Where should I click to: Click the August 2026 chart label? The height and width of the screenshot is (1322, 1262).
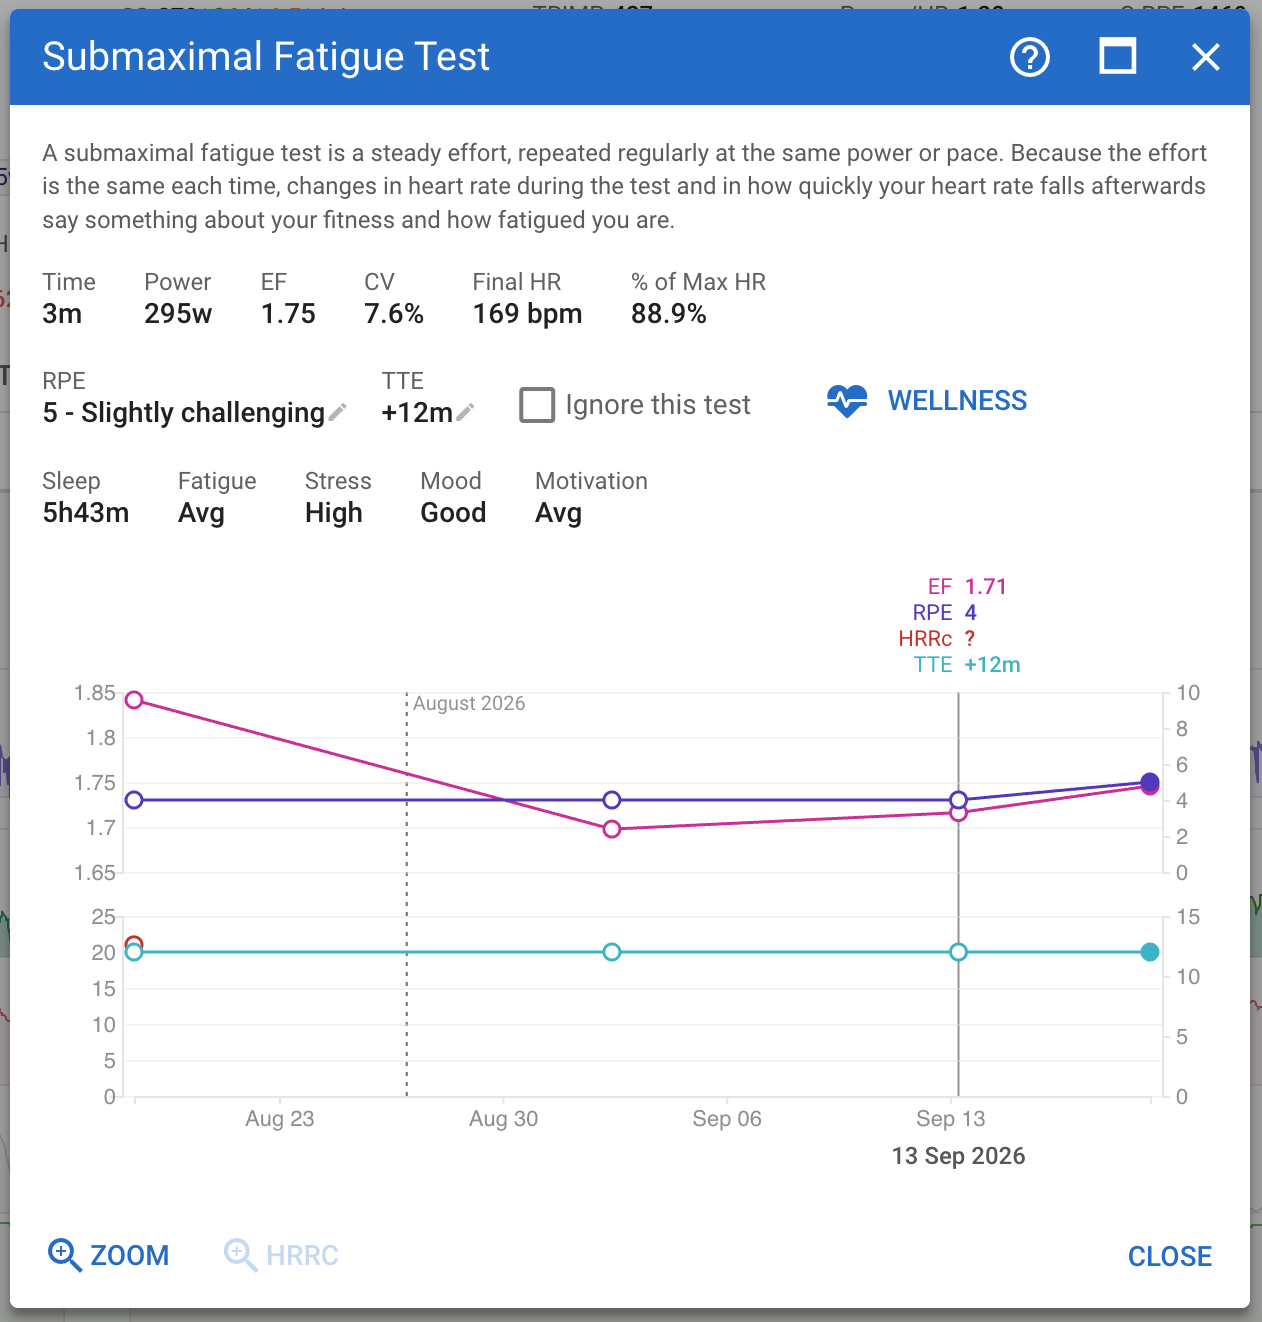pyautogui.click(x=469, y=703)
